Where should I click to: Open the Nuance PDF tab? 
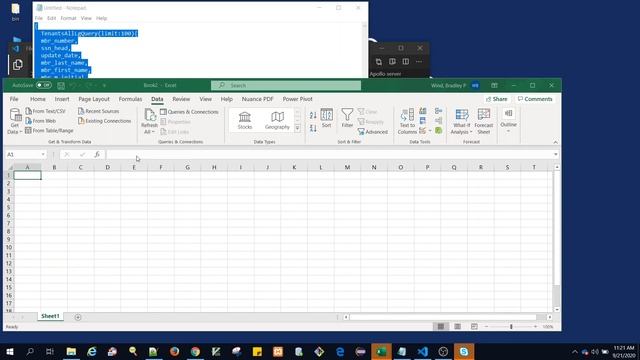[258, 99]
